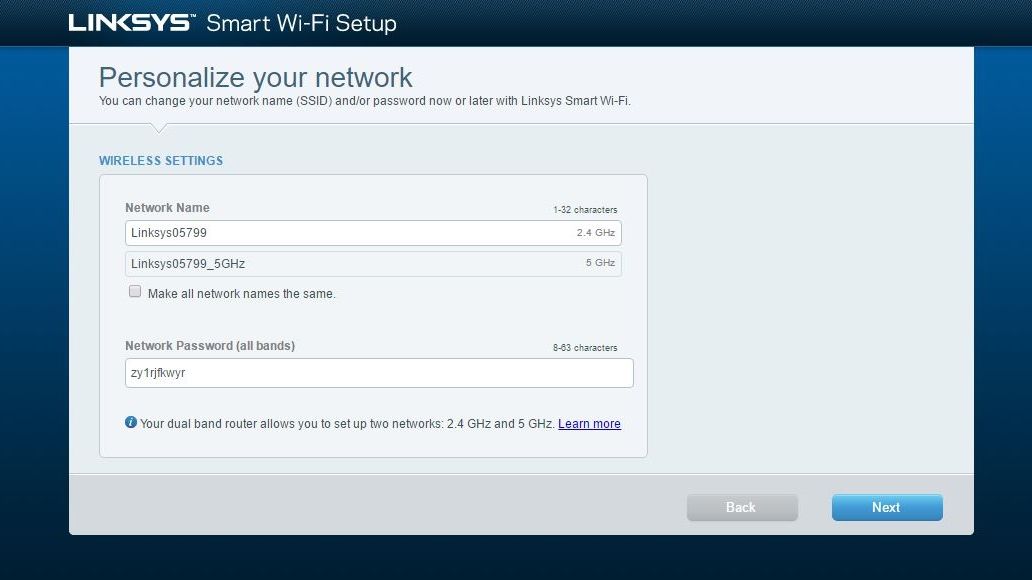Click the 'Network Password (all bands)' label
The image size is (1032, 580).
point(210,346)
